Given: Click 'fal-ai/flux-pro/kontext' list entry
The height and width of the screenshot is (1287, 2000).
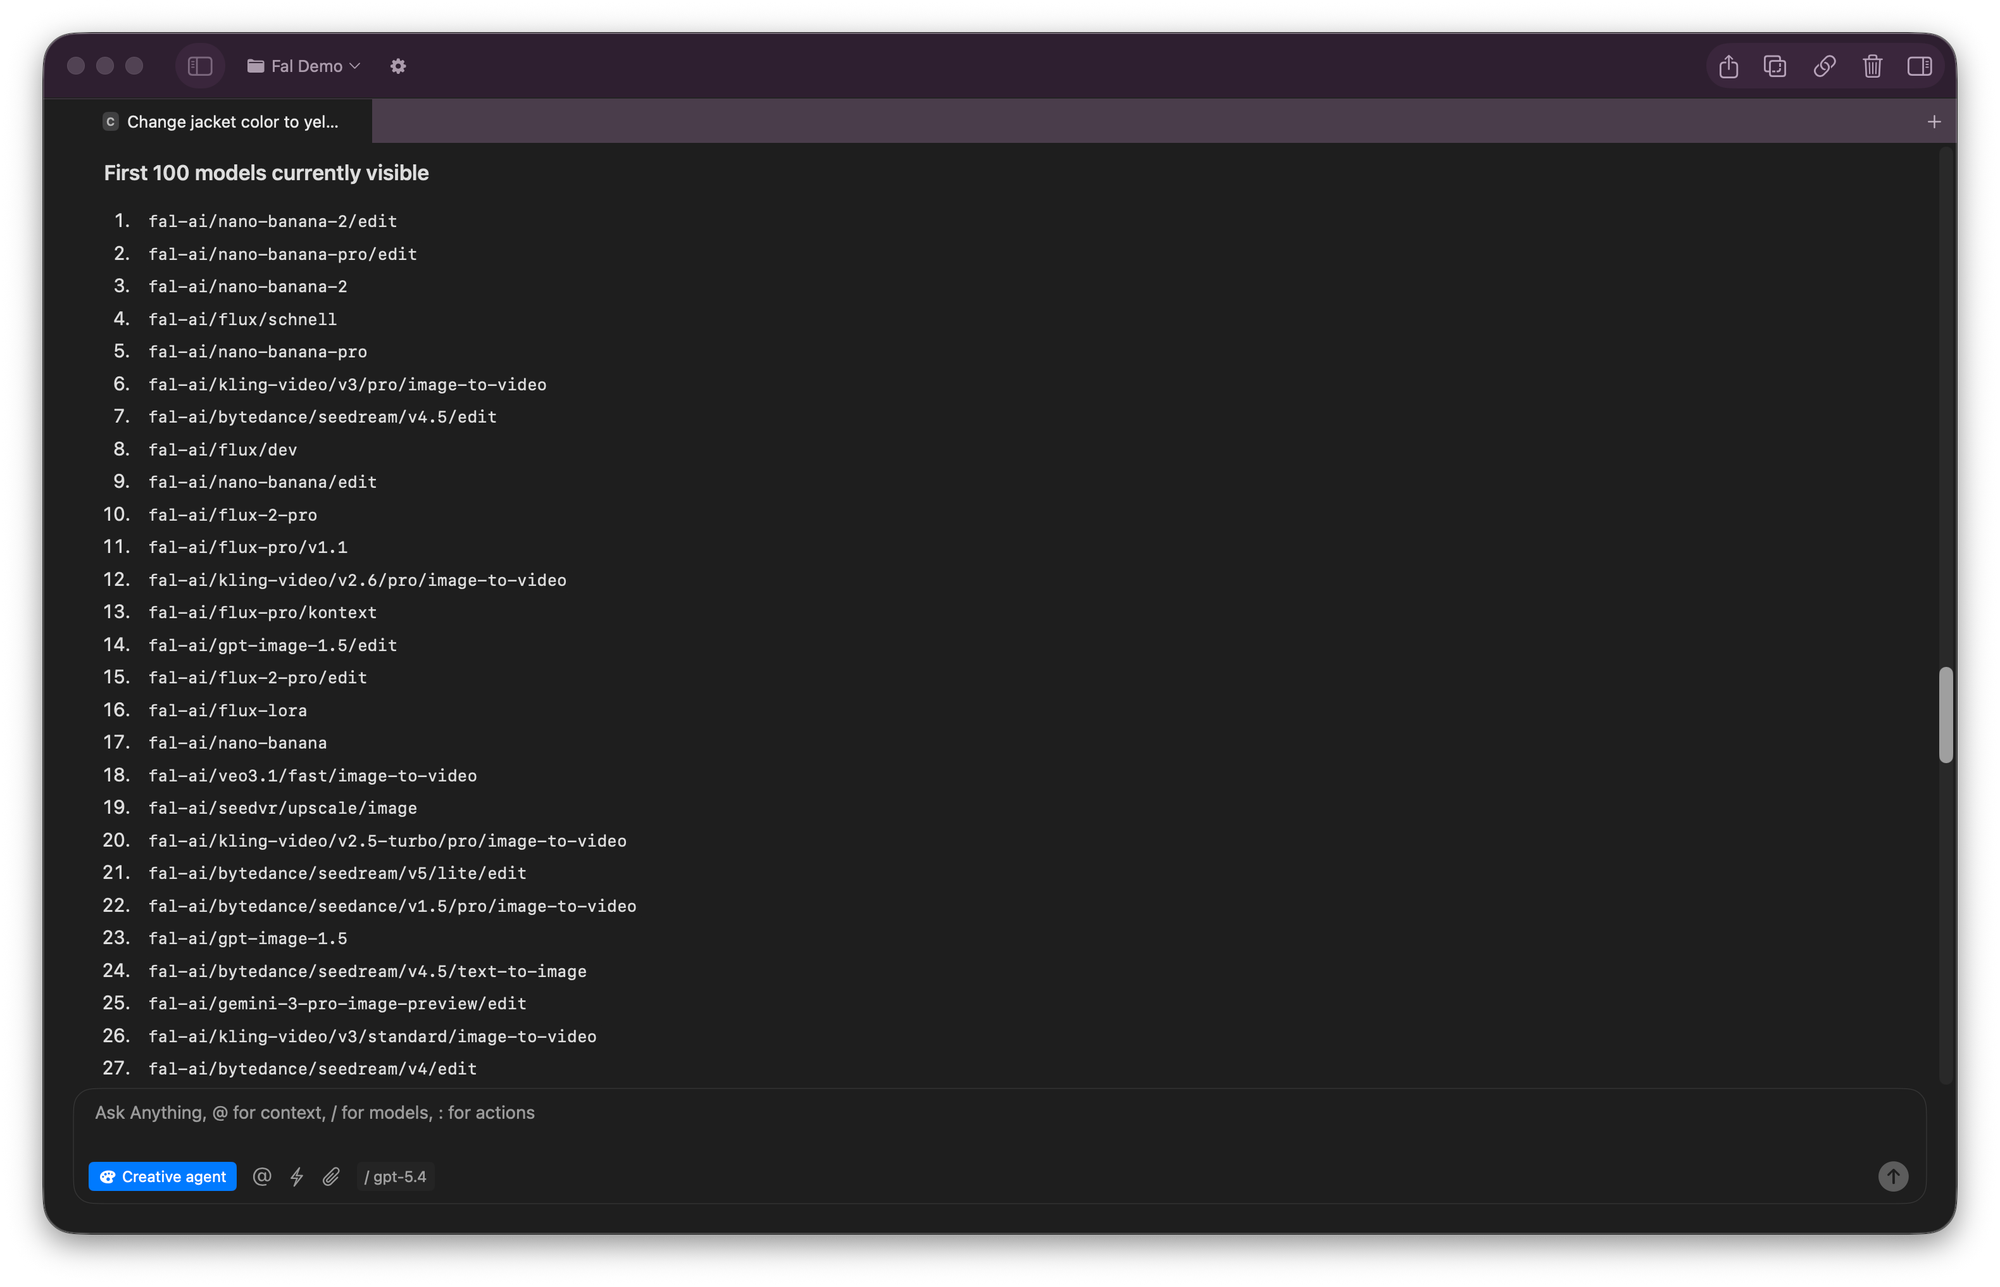Looking at the screenshot, I should point(263,612).
